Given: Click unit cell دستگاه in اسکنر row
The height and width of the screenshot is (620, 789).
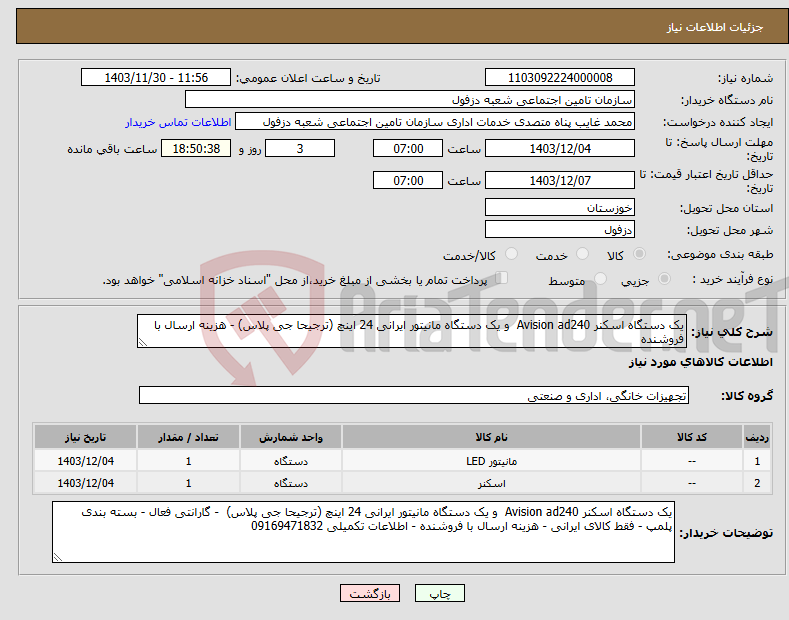Looking at the screenshot, I should pos(291,483).
